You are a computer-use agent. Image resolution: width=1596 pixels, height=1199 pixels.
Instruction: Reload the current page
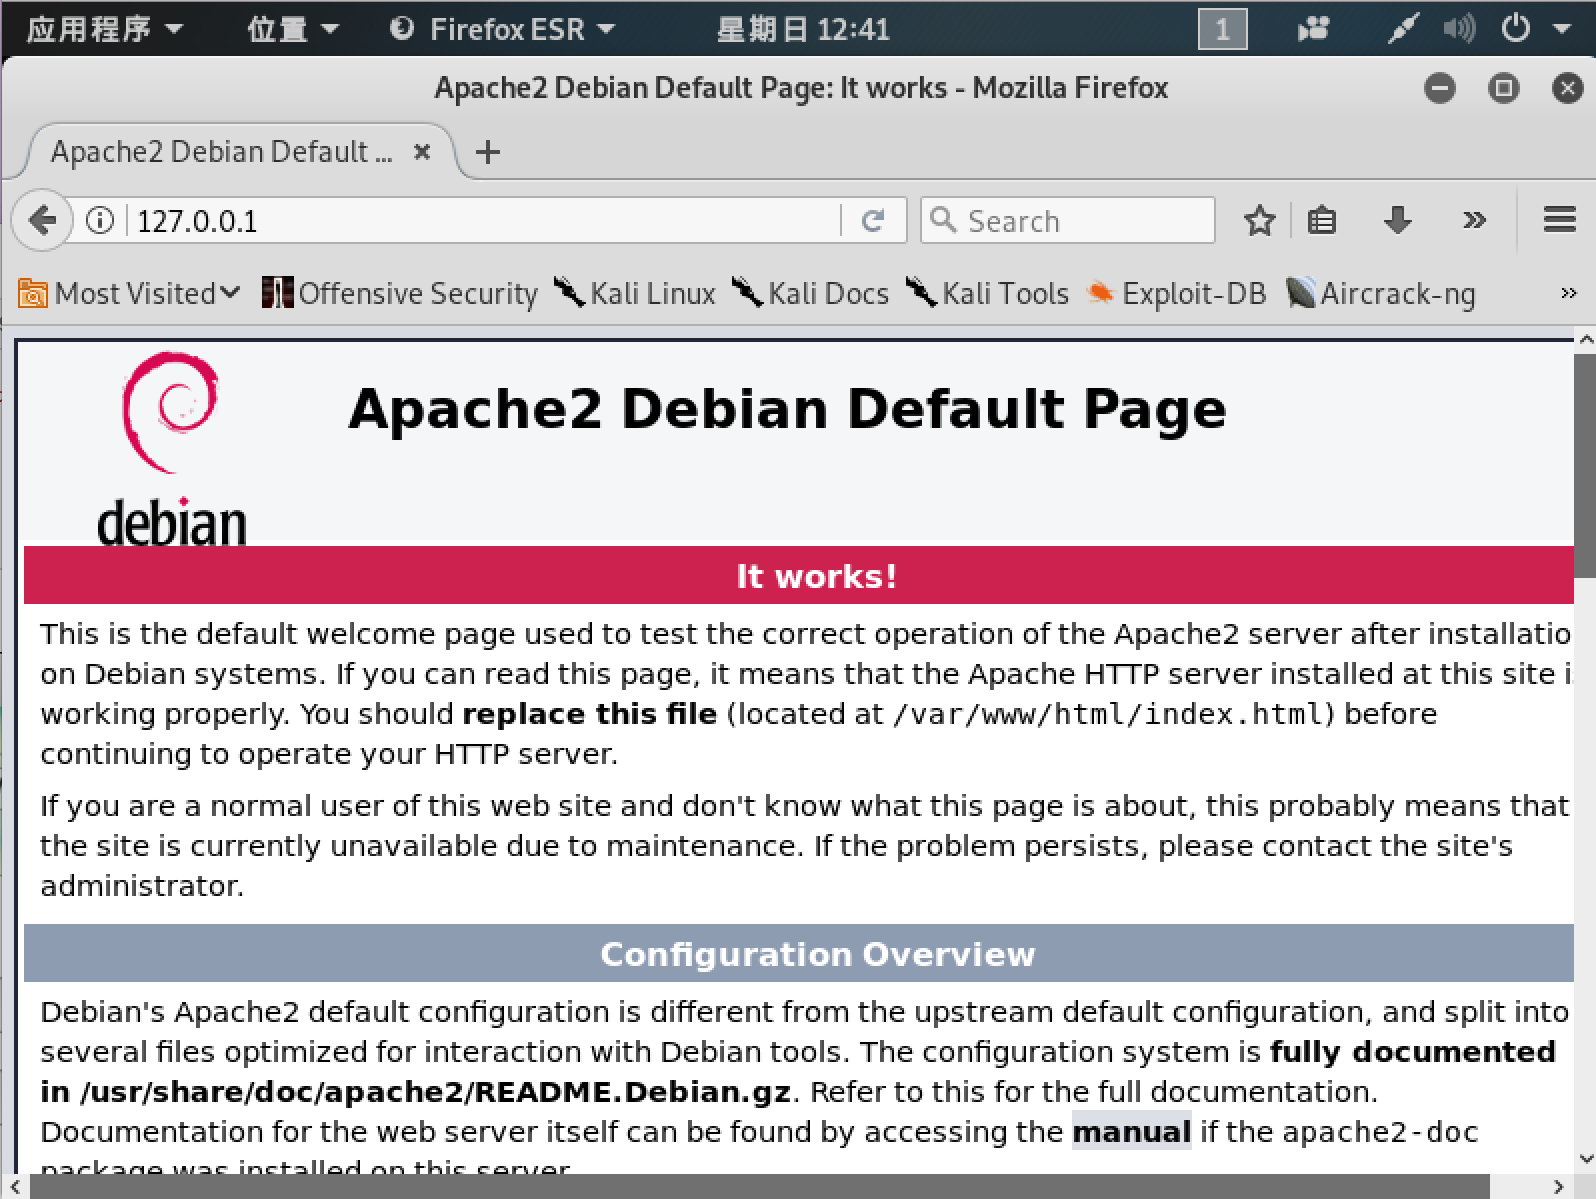[x=873, y=220]
